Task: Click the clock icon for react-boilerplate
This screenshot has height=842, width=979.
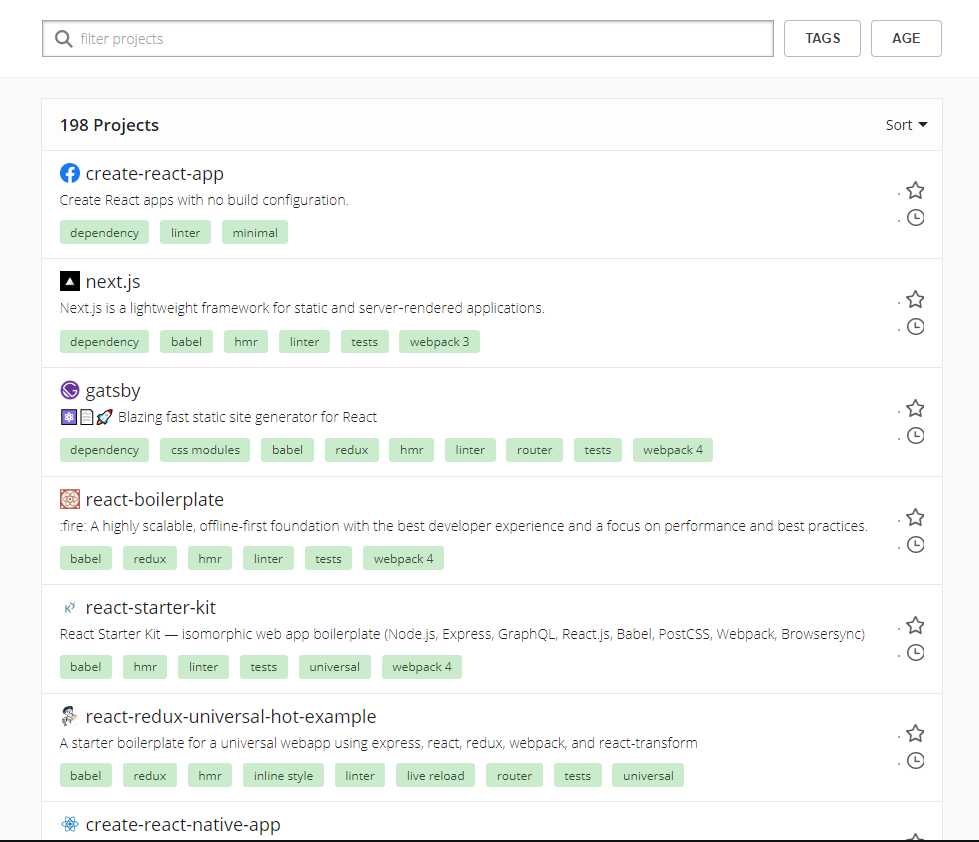Action: coord(915,545)
